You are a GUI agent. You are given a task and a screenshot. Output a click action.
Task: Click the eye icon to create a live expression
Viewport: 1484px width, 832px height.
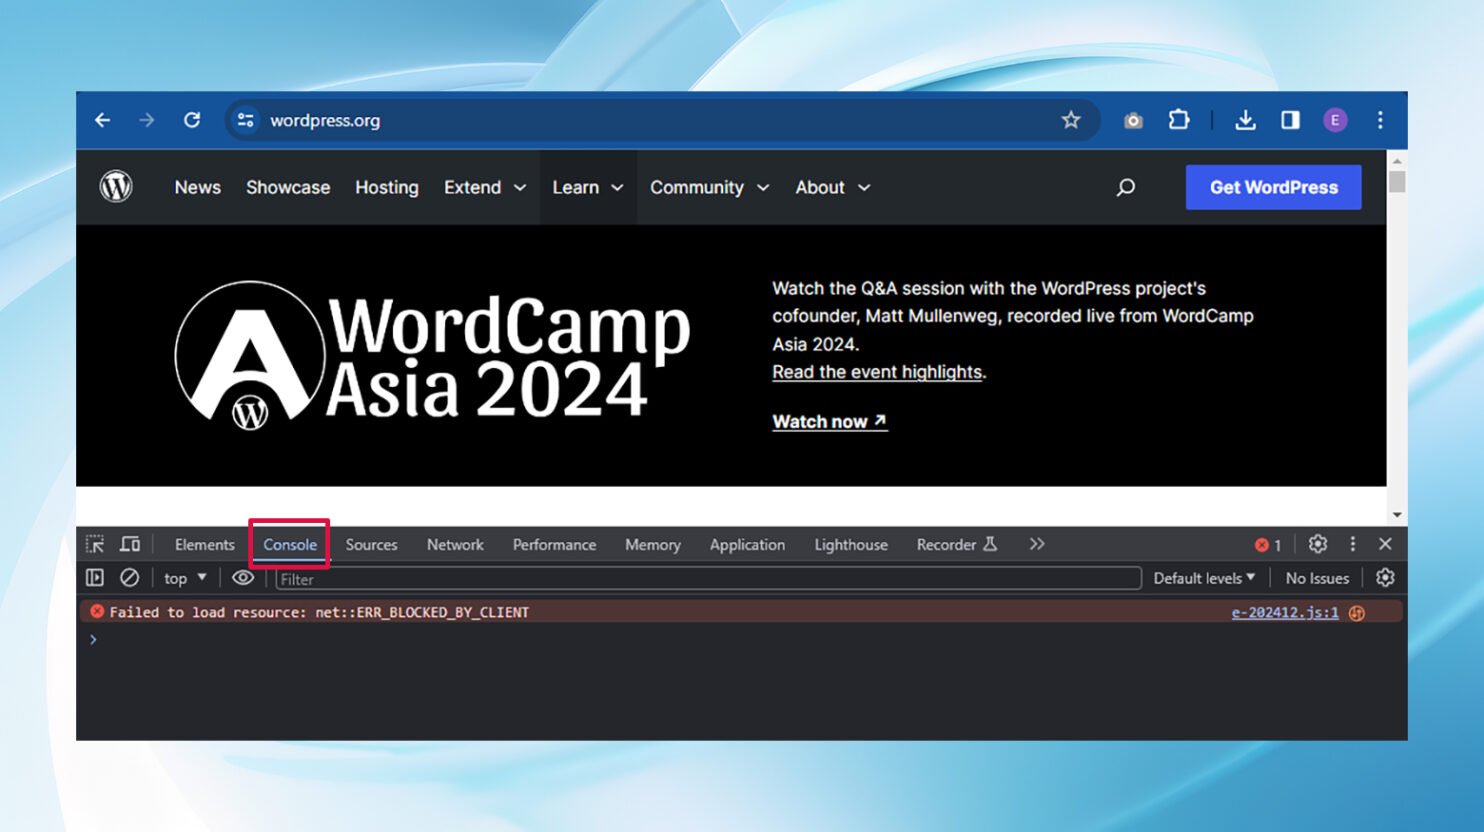(242, 578)
